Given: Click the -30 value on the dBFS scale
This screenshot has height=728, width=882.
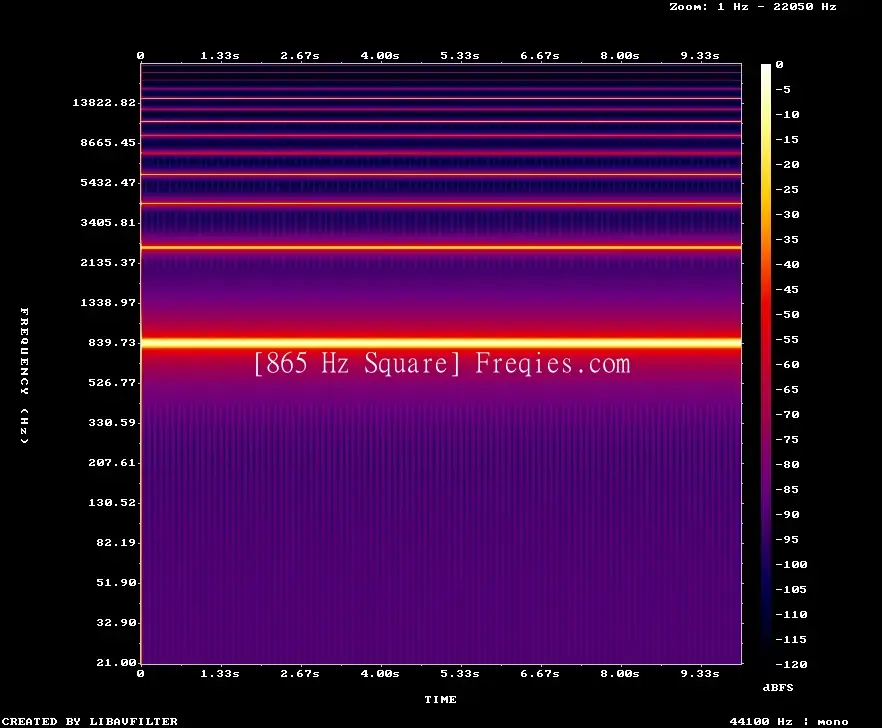Looking at the screenshot, I should (787, 214).
